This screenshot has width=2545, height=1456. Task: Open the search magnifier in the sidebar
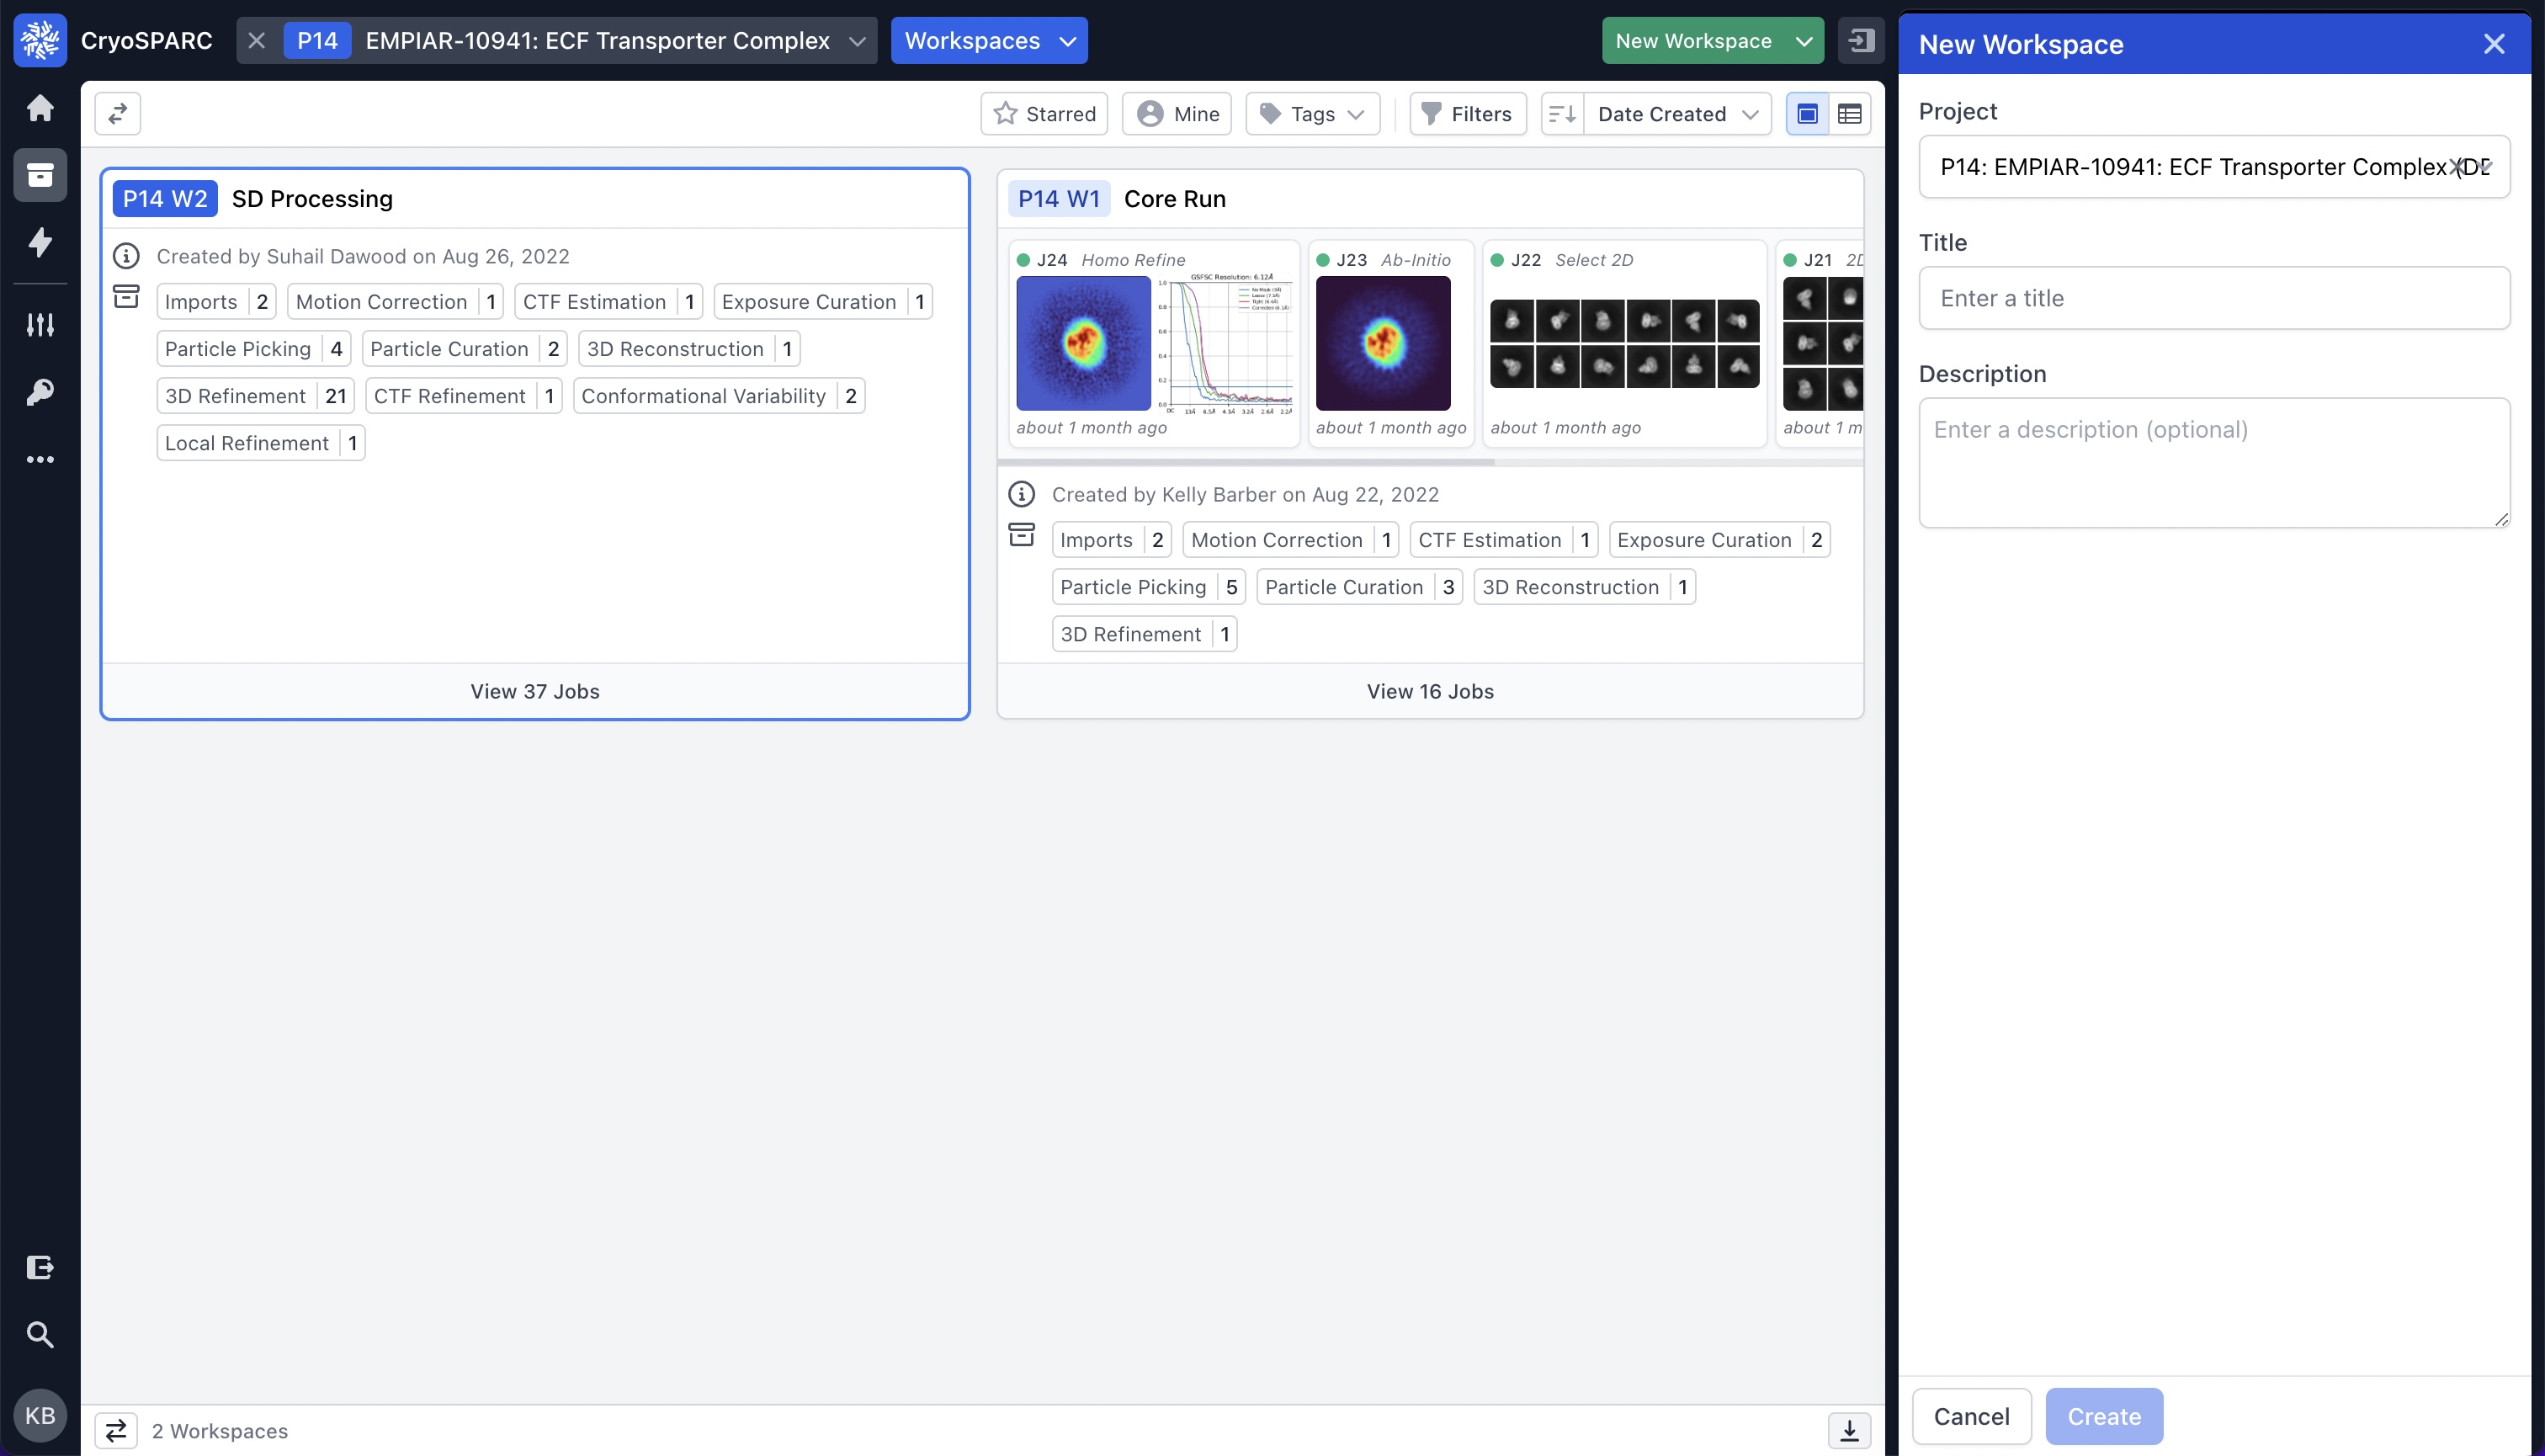click(40, 1334)
